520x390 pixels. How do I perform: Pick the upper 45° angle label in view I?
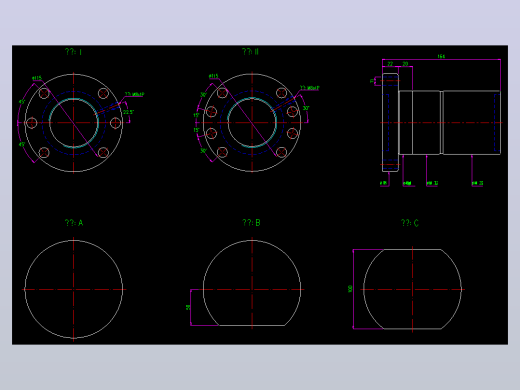22,102
